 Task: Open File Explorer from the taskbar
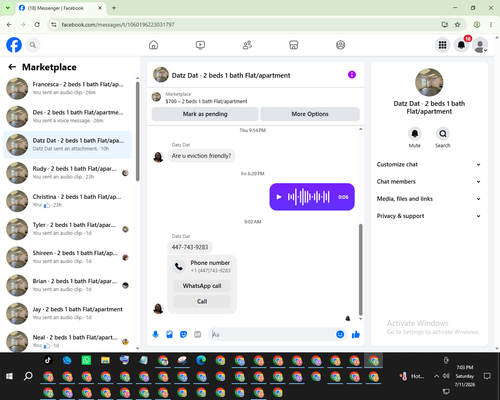pos(105,360)
